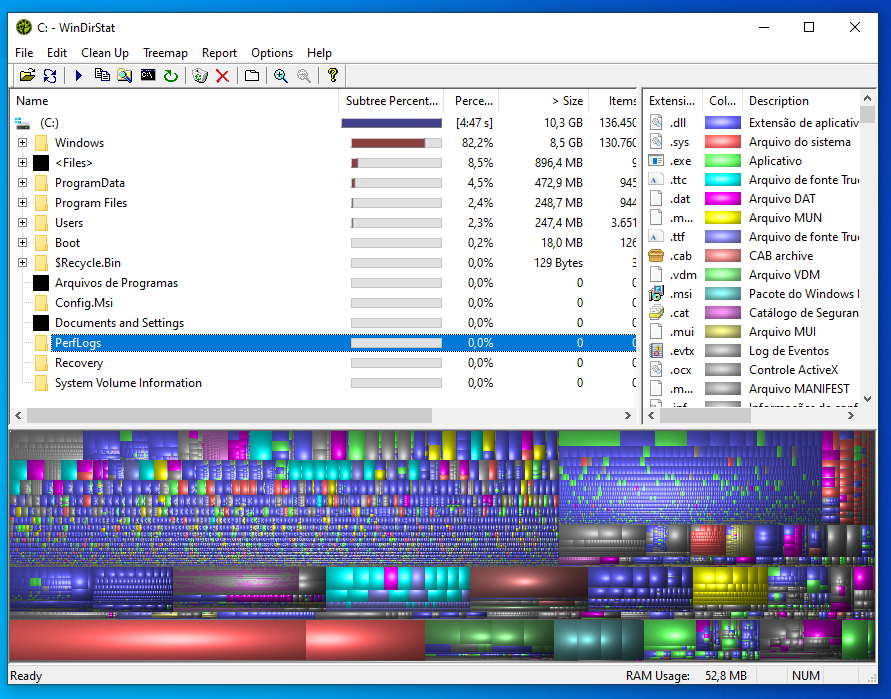This screenshot has height=699, width=891.
Task: Click the Open drive toolbar icon
Action: point(27,76)
